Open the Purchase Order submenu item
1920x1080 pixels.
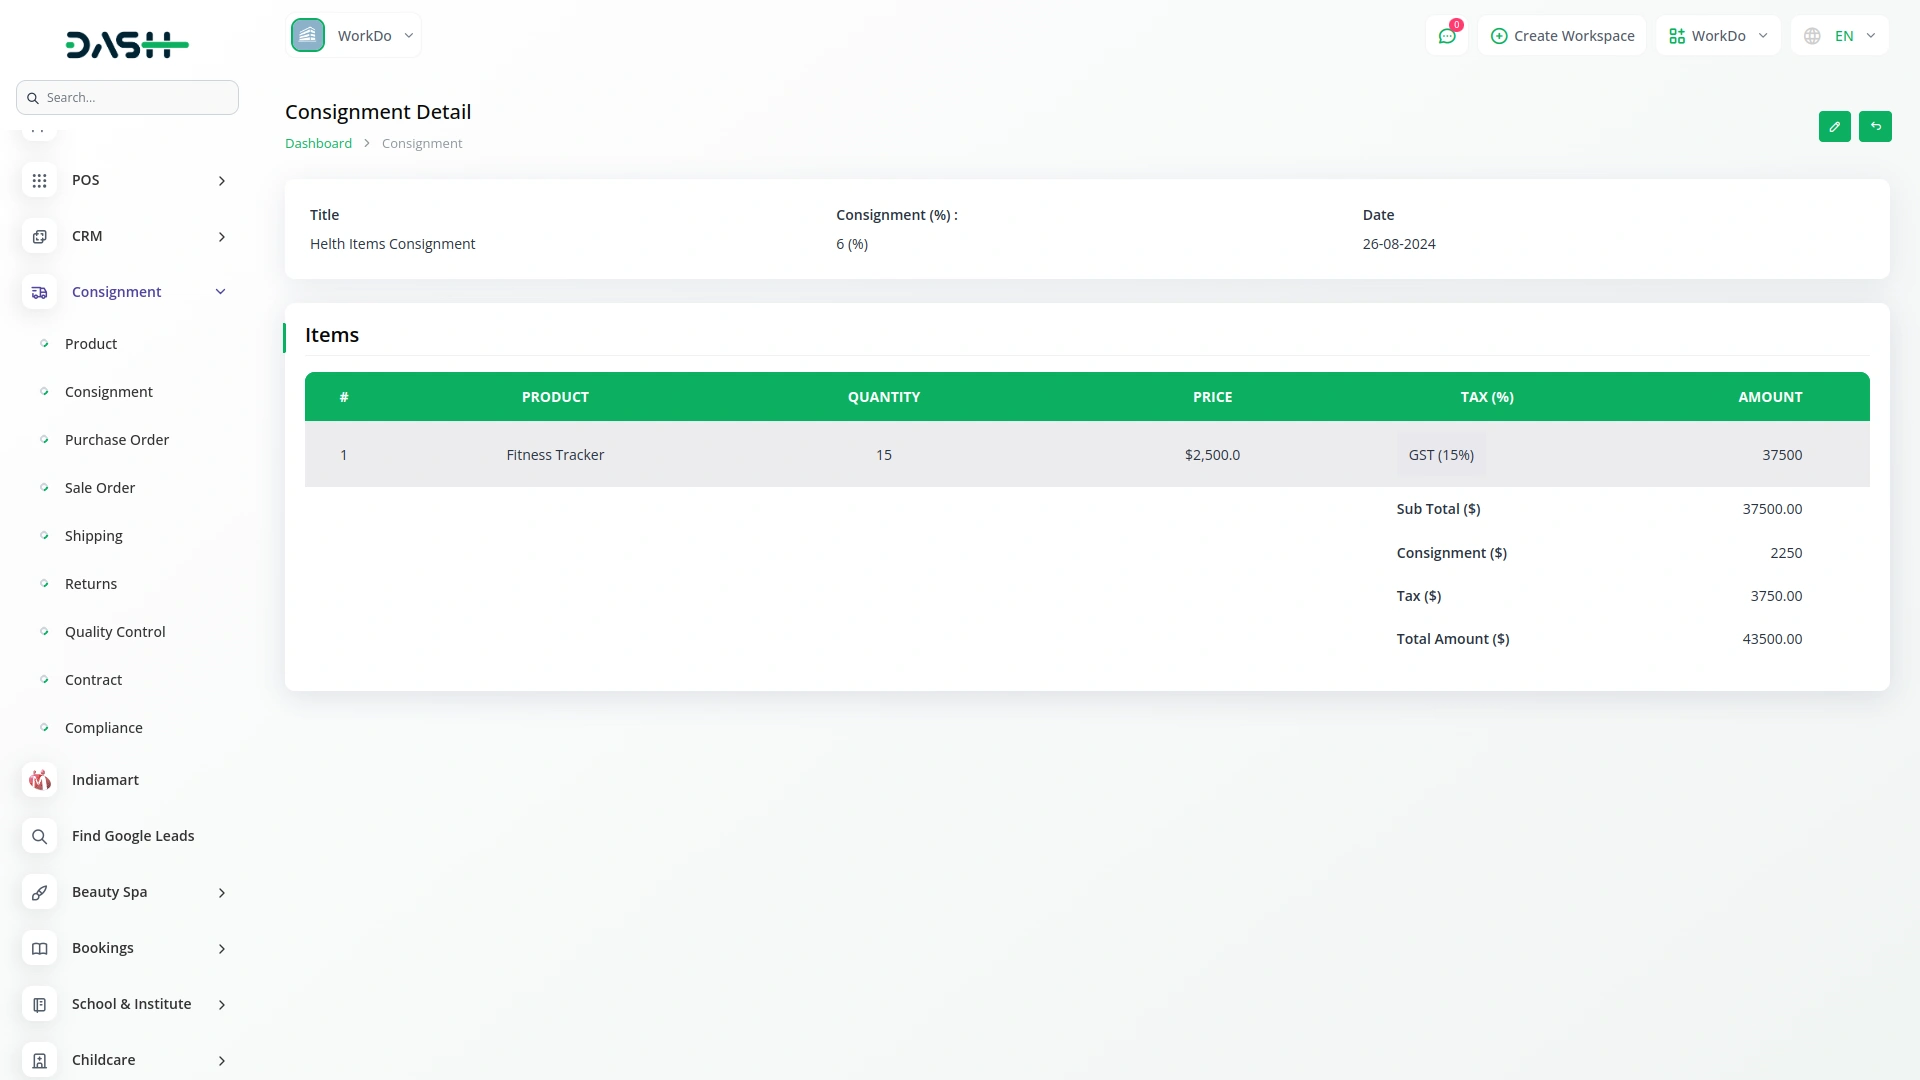pyautogui.click(x=116, y=440)
